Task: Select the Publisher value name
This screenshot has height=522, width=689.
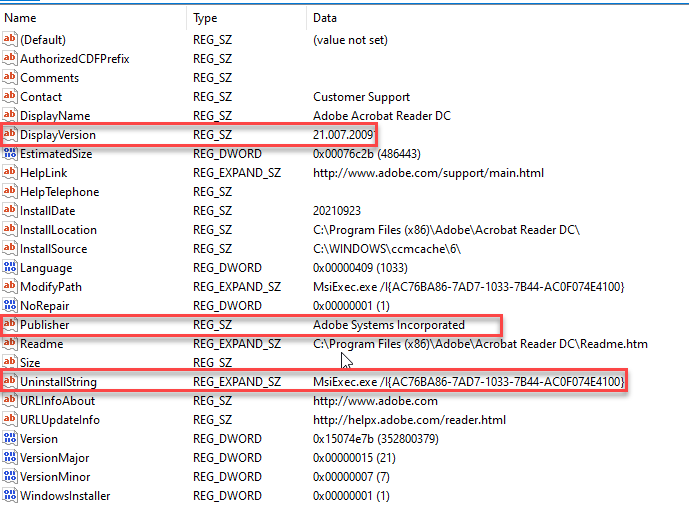Action: [44, 325]
